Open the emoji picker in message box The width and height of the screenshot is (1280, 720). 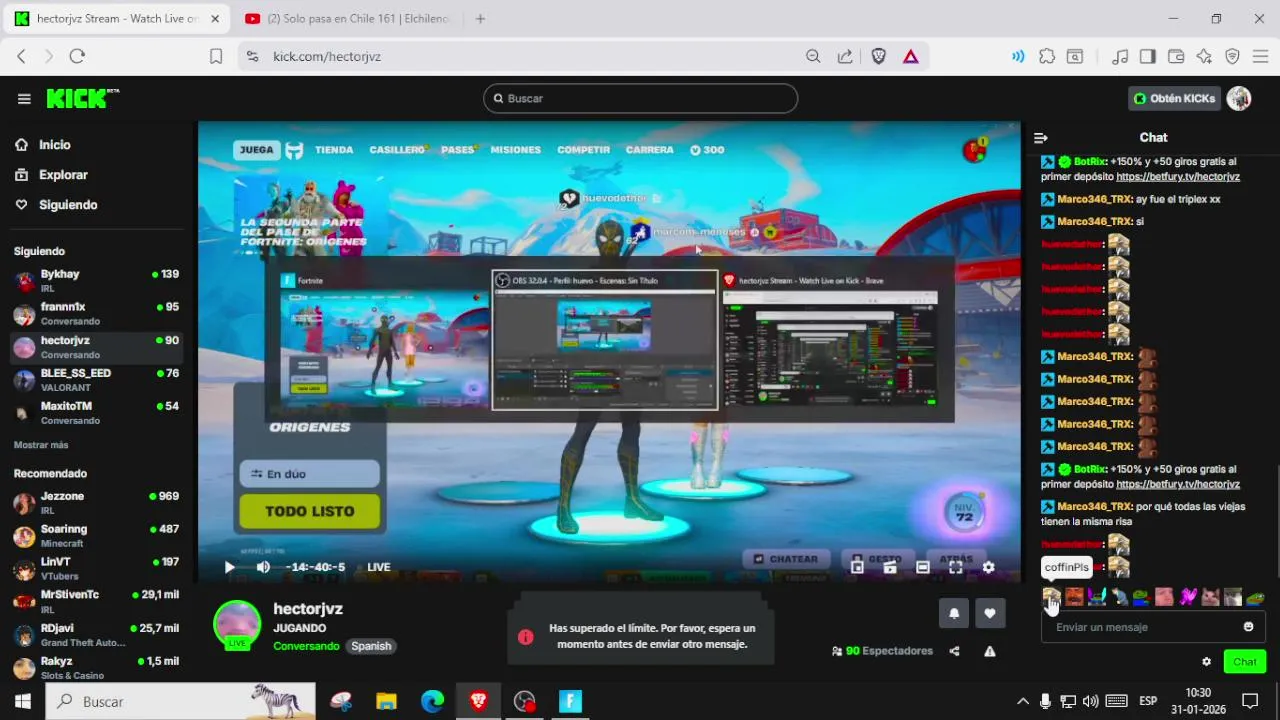coord(1248,627)
